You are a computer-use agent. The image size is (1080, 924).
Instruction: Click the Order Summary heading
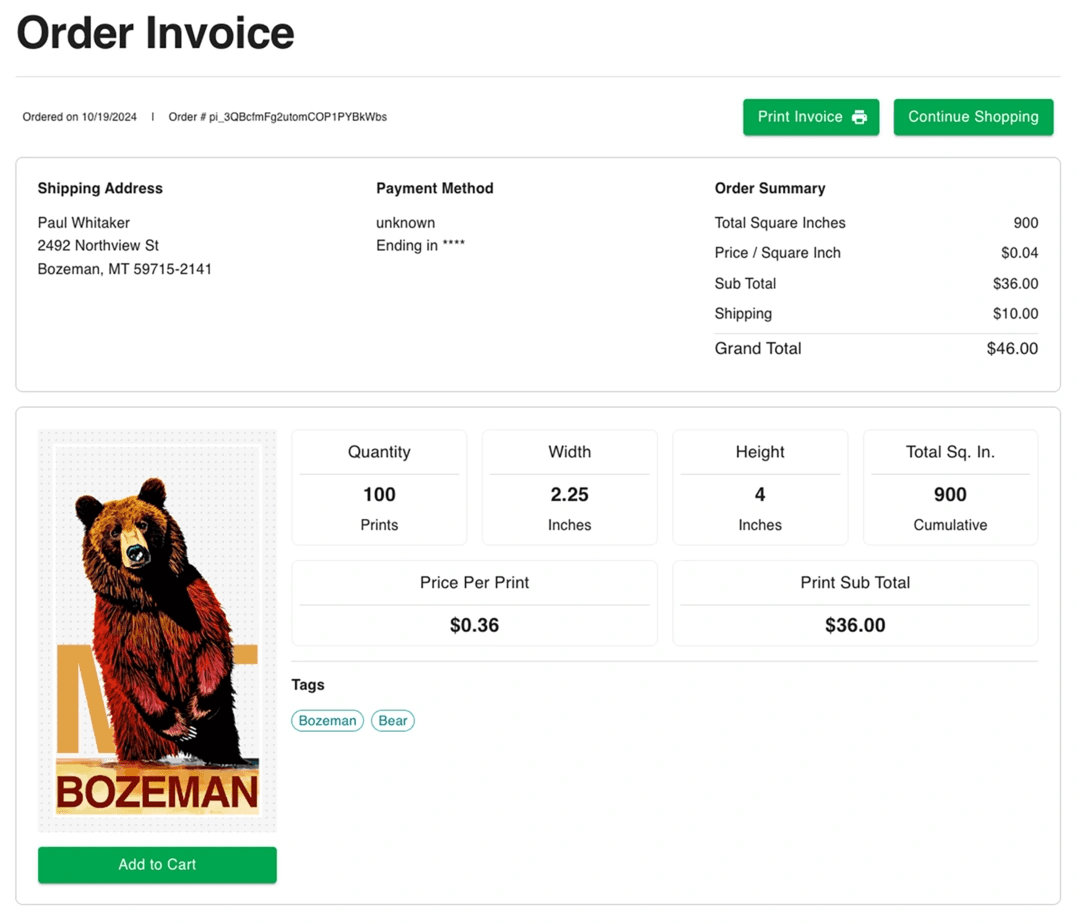(x=769, y=188)
